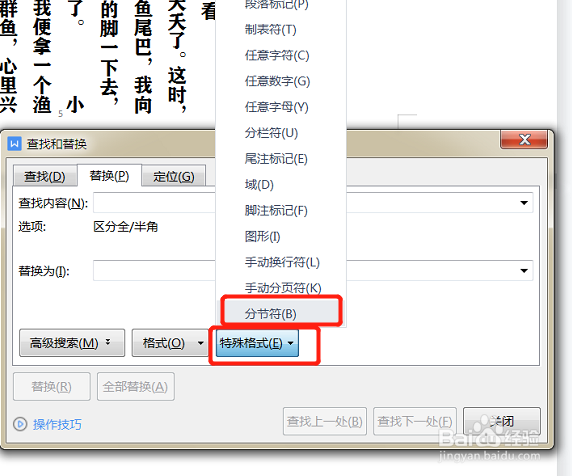Click the 关闭 button
Image resolution: width=572 pixels, height=476 pixels.
pyautogui.click(x=502, y=422)
